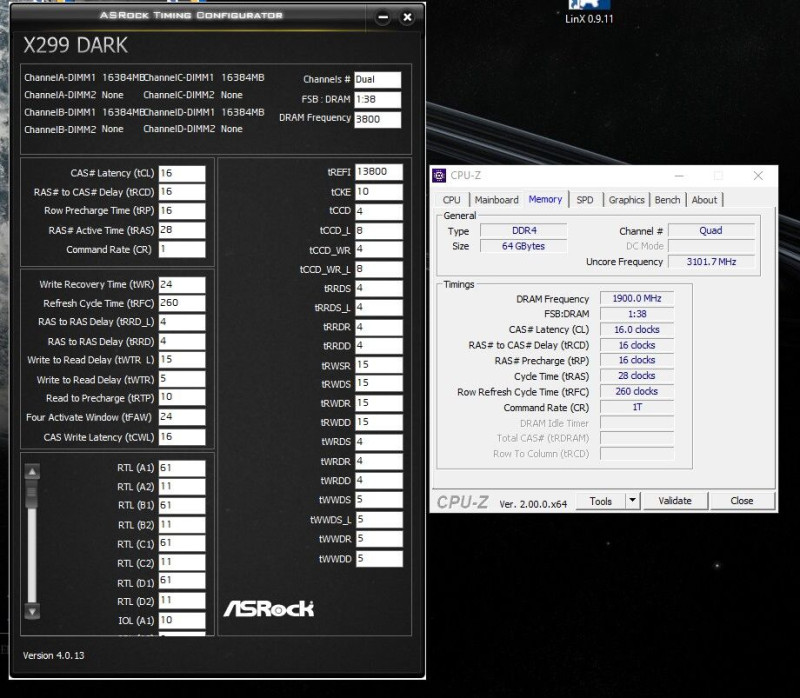Go to the Bench tab
This screenshot has width=800, height=698.
coord(667,200)
